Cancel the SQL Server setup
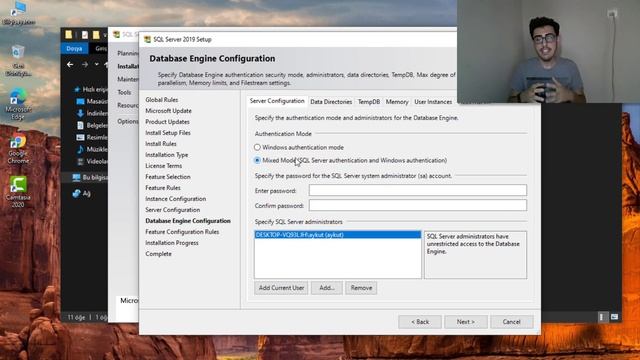The height and width of the screenshot is (360, 640). 511,322
